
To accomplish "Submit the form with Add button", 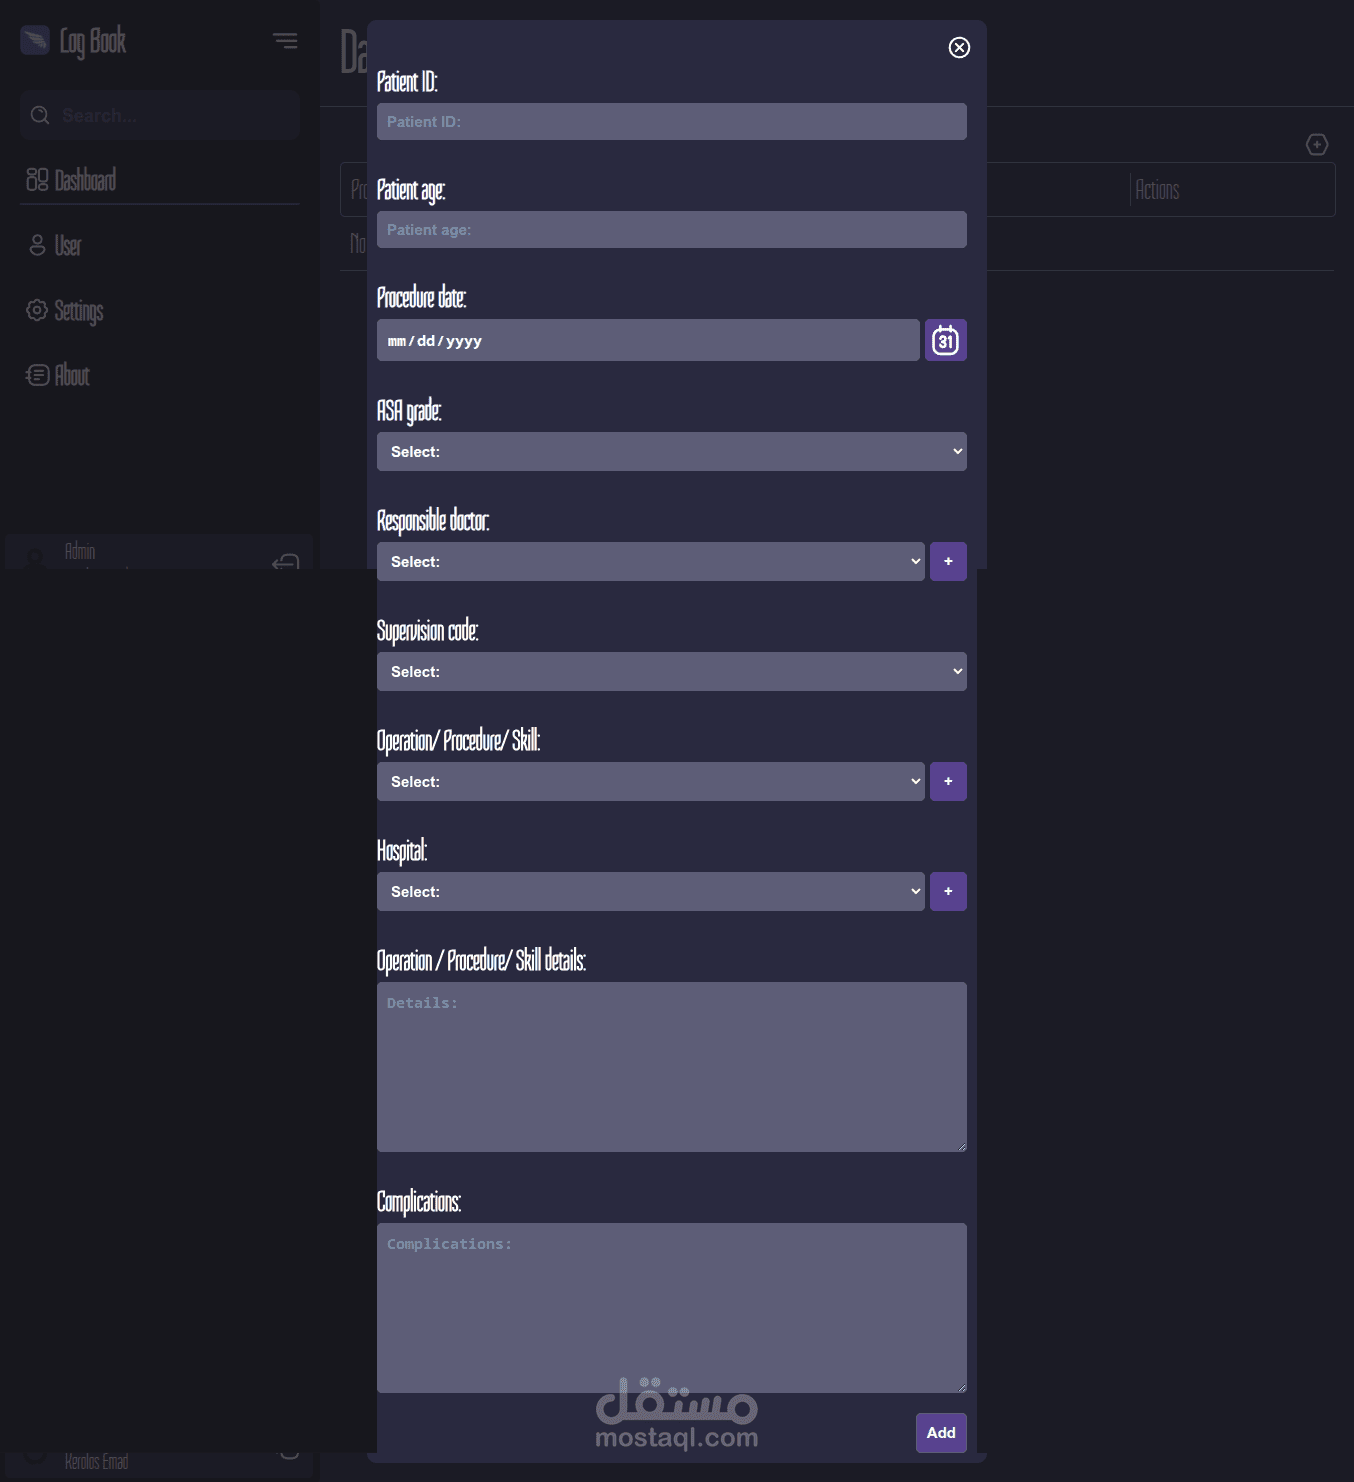I will pyautogui.click(x=941, y=1432).
